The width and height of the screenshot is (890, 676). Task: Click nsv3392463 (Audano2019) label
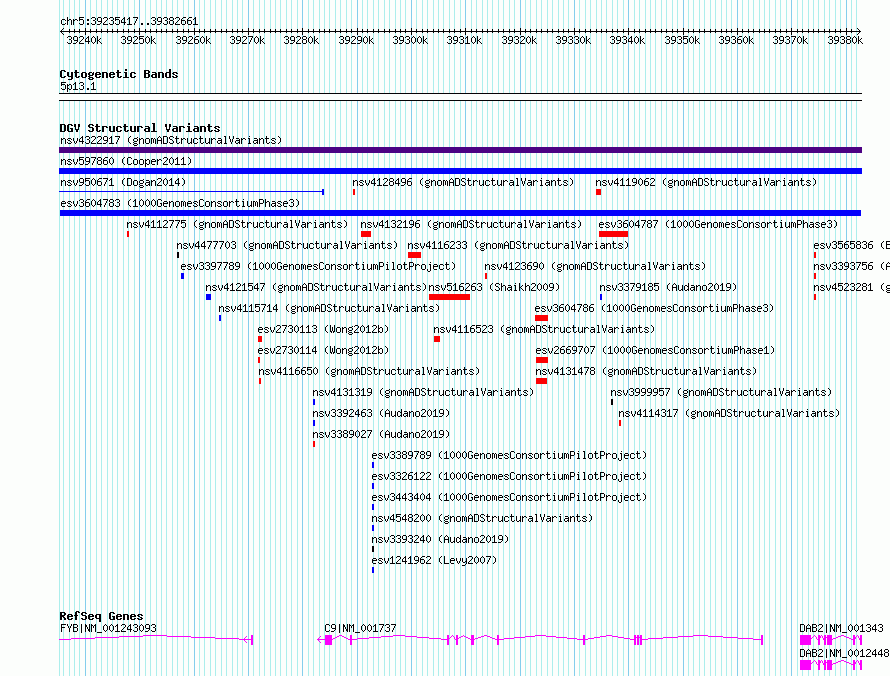pos(381,413)
